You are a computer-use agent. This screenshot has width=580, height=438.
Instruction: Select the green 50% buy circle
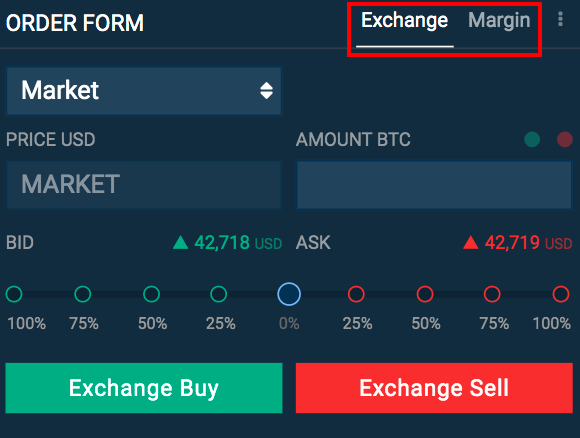tap(151, 294)
